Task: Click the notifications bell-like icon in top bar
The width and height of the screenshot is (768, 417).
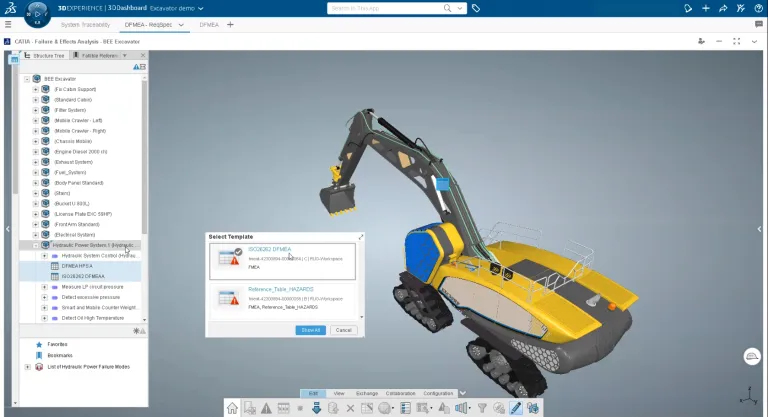Action: (x=688, y=8)
